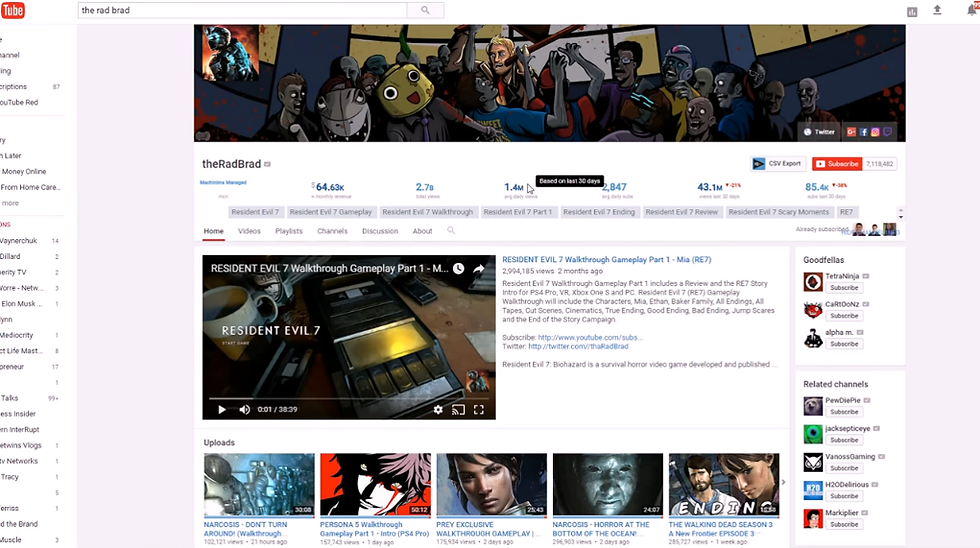This screenshot has height=548, width=980.
Task: Open the youtube.com/subs link
Action: 590,337
